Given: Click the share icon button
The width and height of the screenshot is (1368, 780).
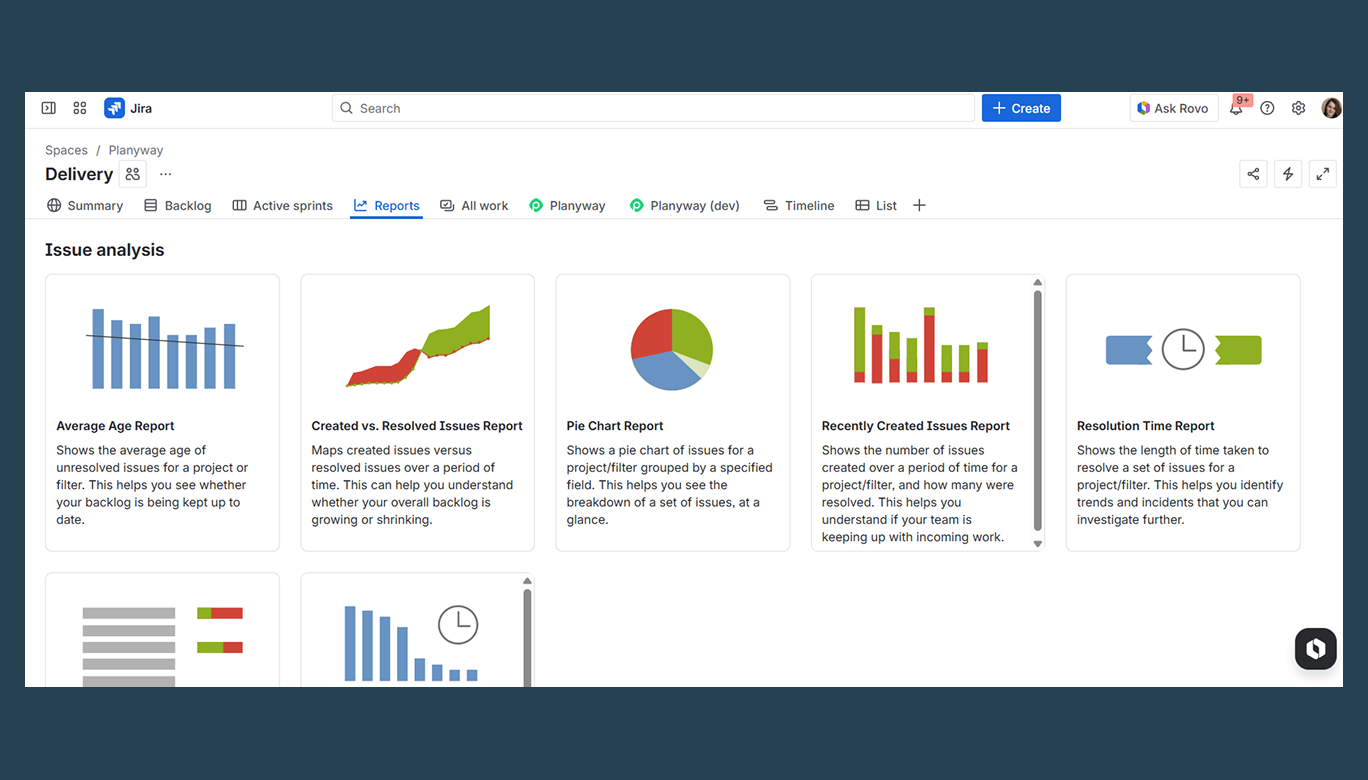Looking at the screenshot, I should 1253,174.
